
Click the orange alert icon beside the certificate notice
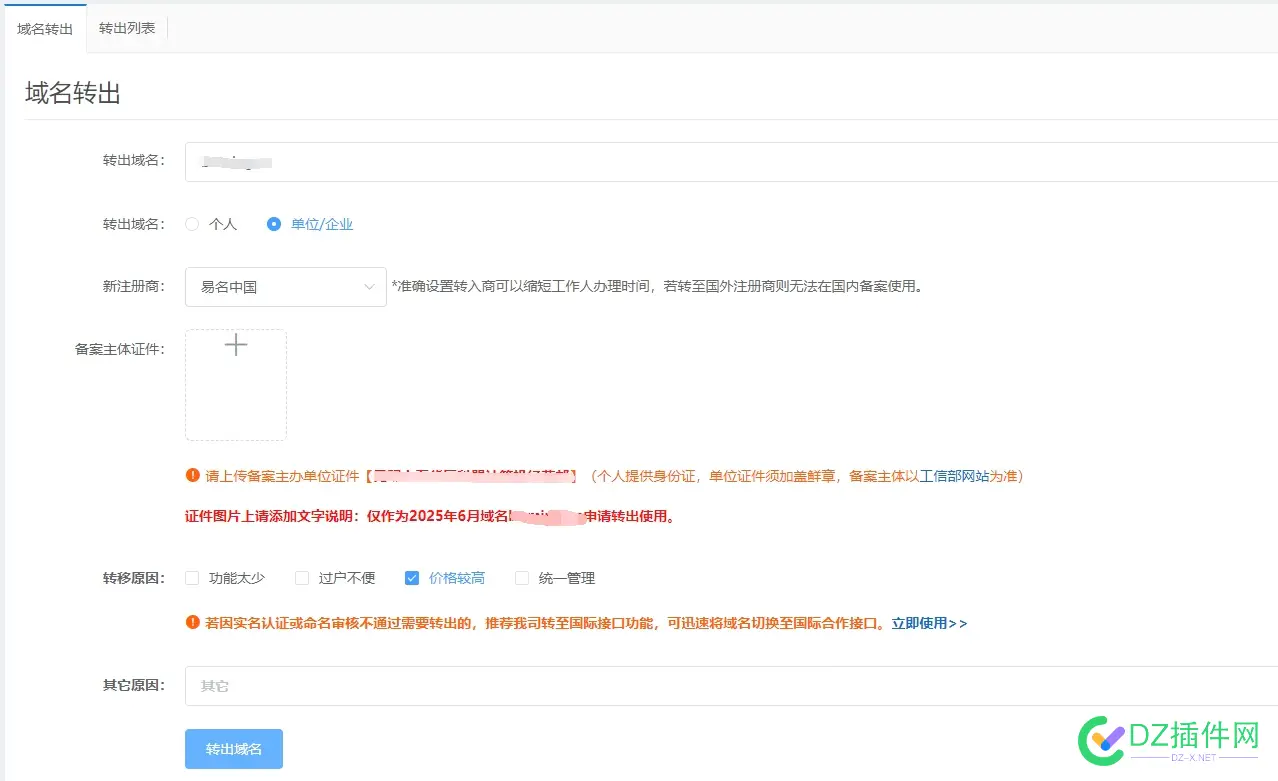click(x=192, y=475)
